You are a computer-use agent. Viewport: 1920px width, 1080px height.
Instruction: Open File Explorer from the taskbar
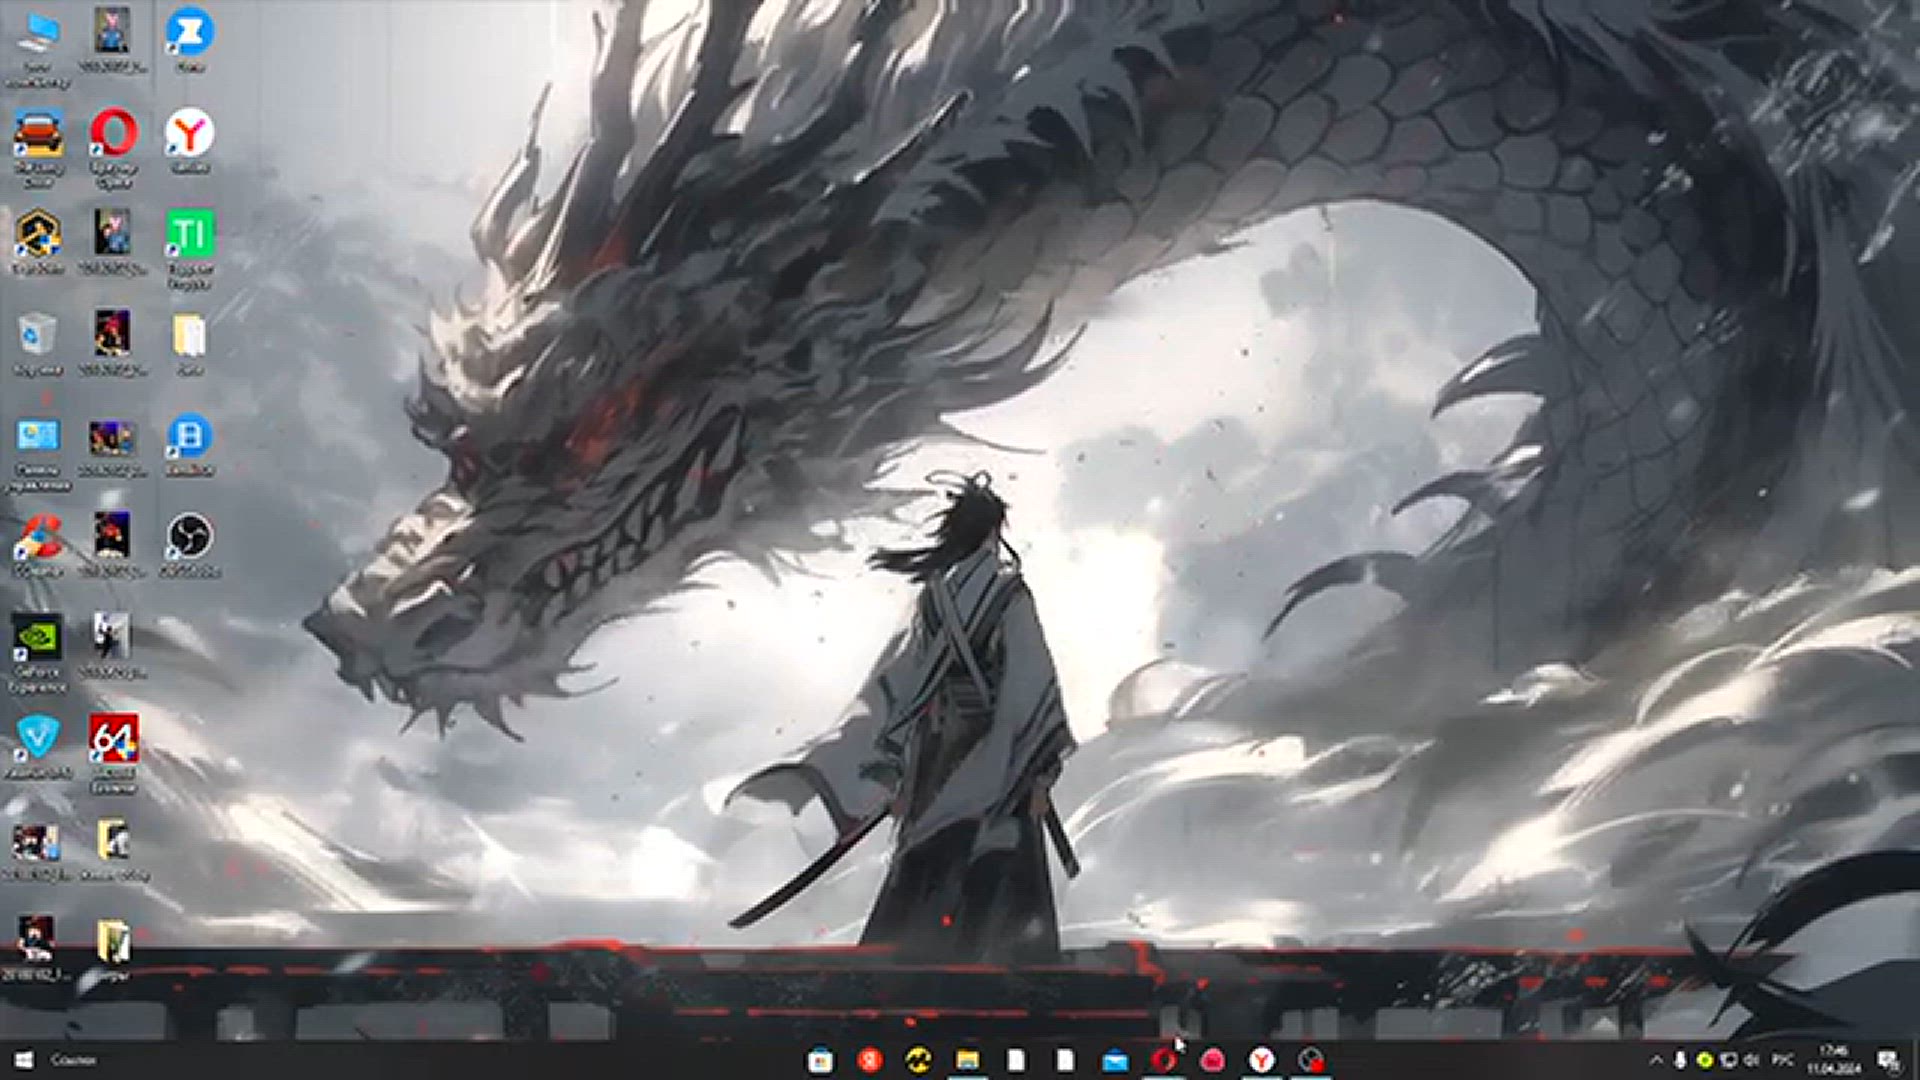tap(967, 1060)
